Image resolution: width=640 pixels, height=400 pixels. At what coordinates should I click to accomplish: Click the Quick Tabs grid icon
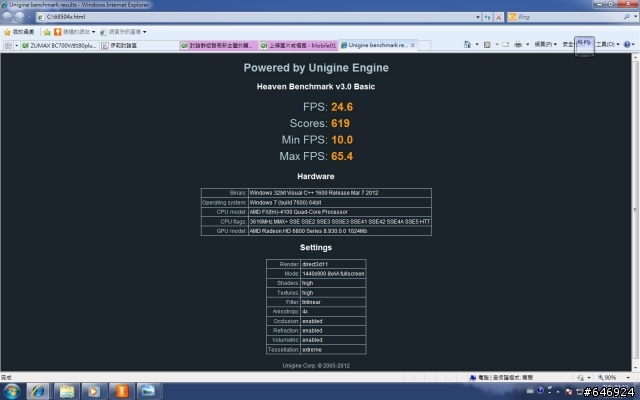pos(8,45)
